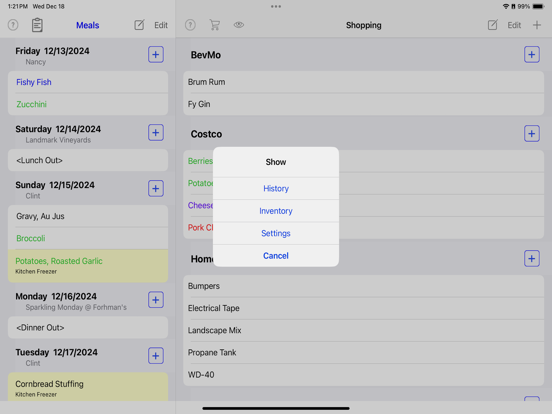
Task: Tap the Tuesday 12/17/2024 header
Action: pos(56,352)
